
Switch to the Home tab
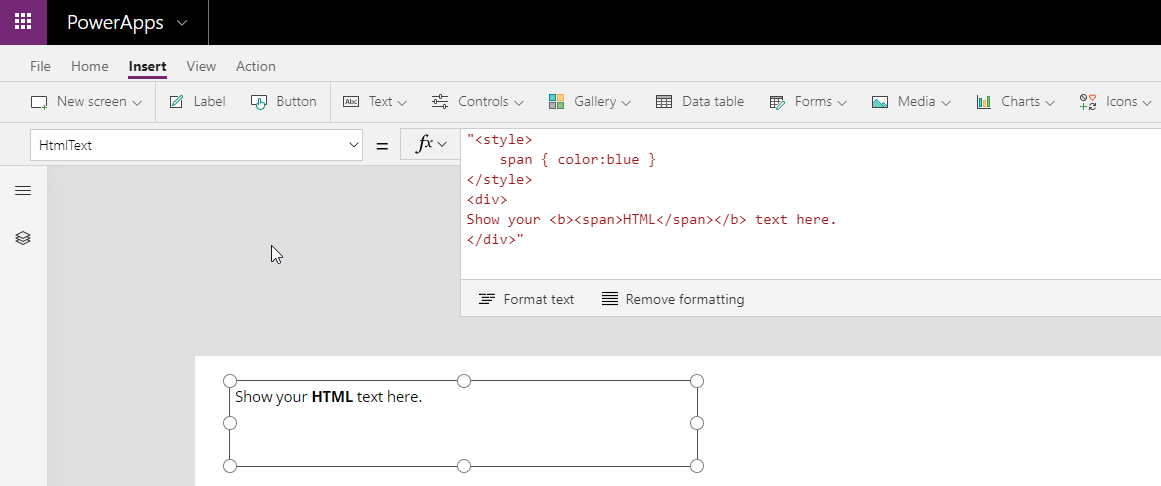(89, 66)
